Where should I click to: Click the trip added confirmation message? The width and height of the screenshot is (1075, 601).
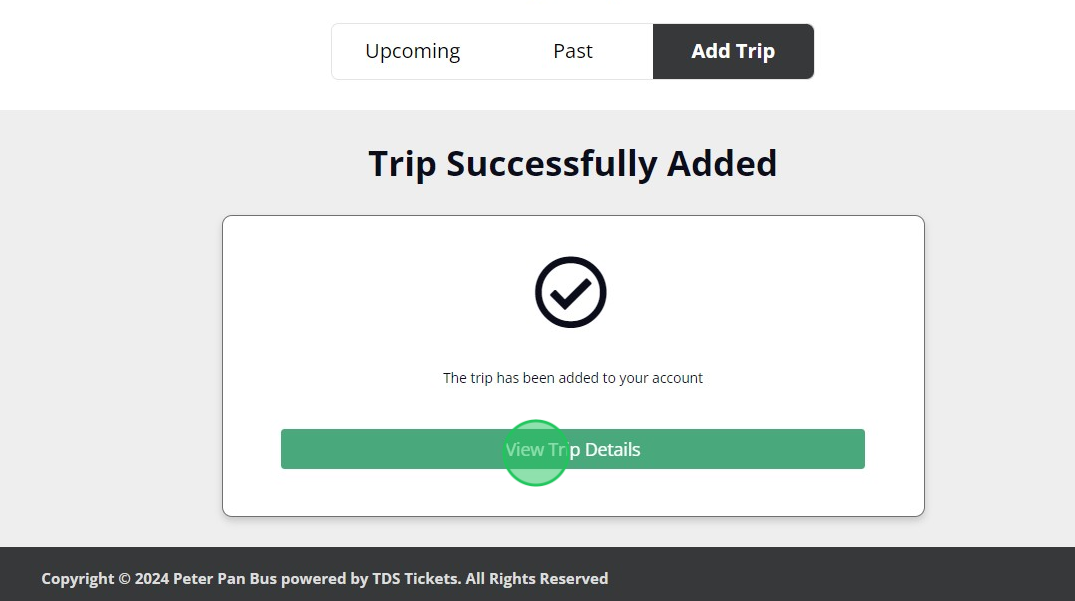(572, 378)
